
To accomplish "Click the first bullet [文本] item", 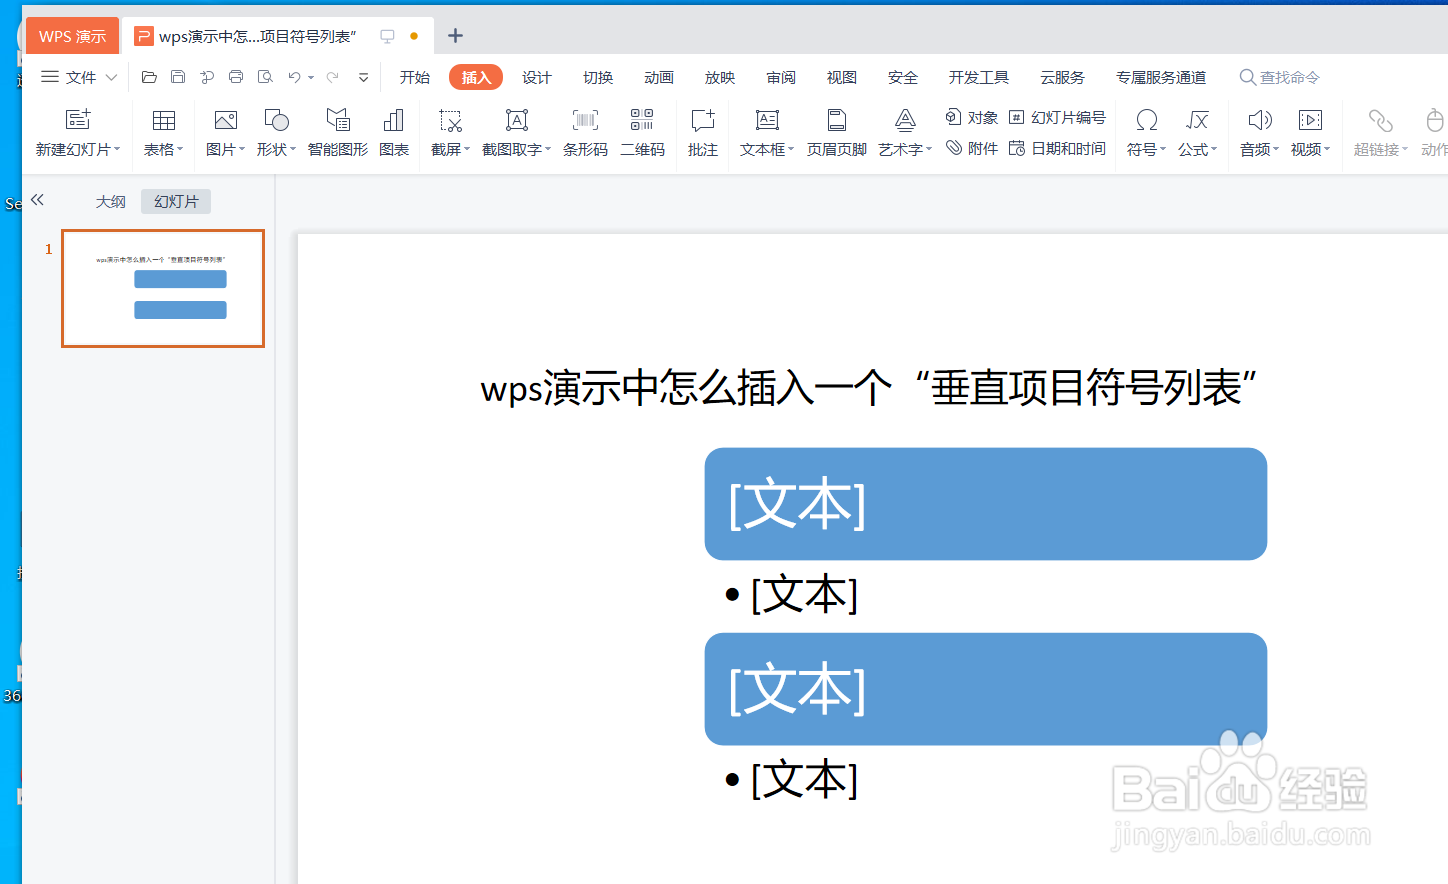I will 793,594.
